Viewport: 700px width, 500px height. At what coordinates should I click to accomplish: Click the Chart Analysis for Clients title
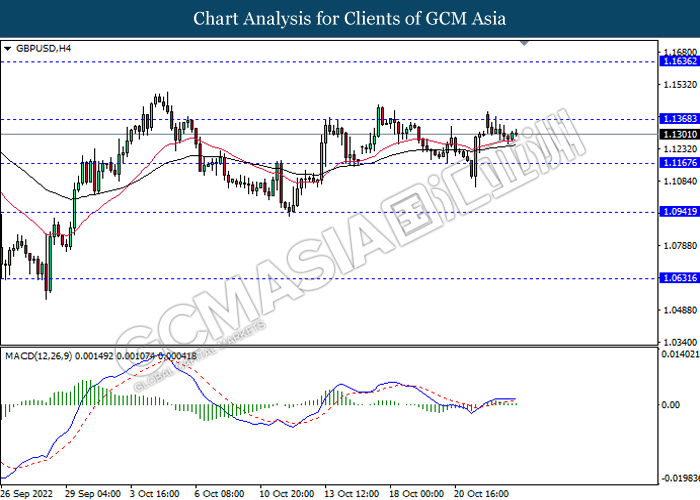pos(350,19)
